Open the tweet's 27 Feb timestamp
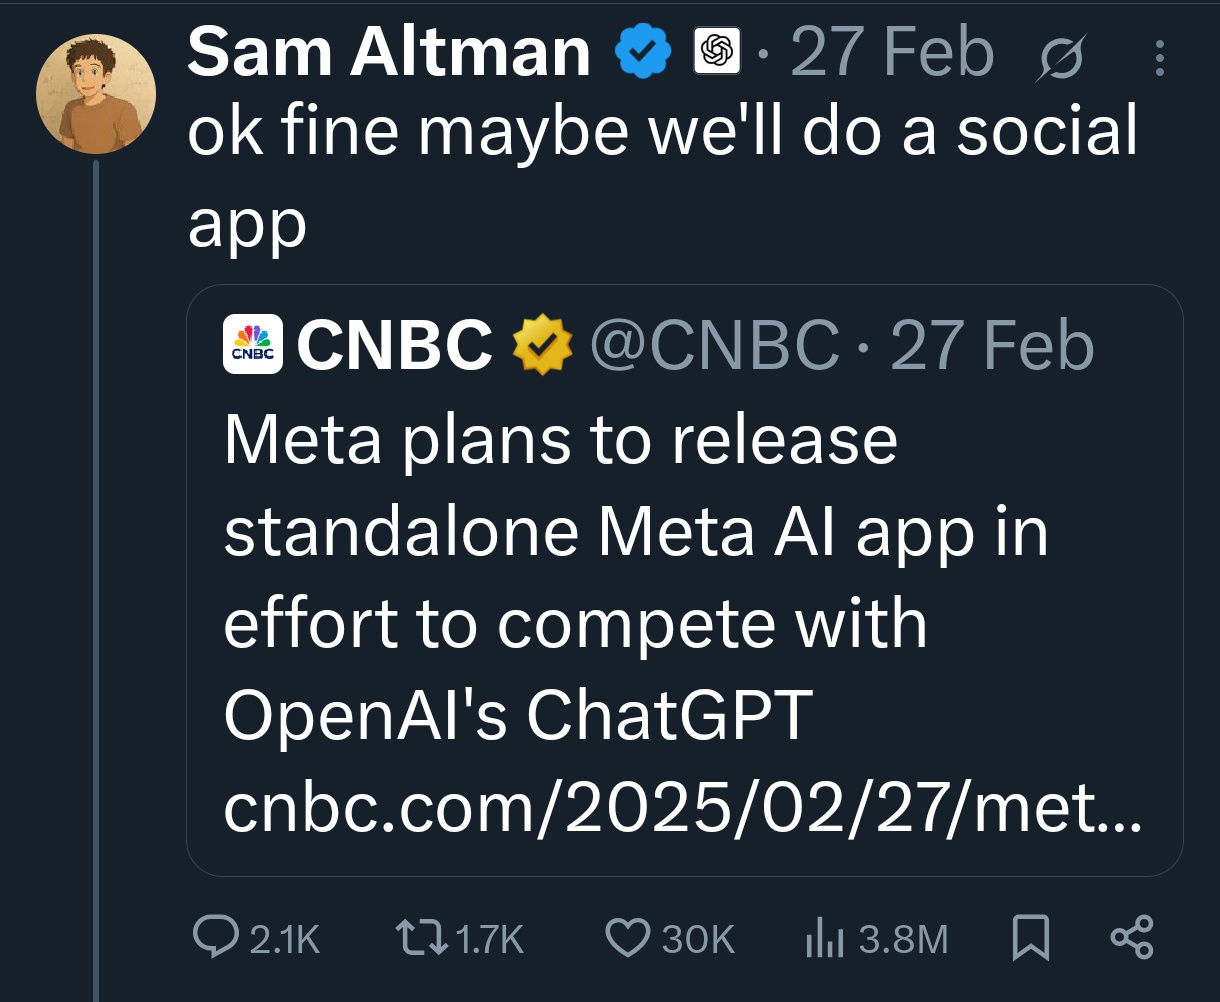The width and height of the screenshot is (1220, 1002). click(891, 53)
